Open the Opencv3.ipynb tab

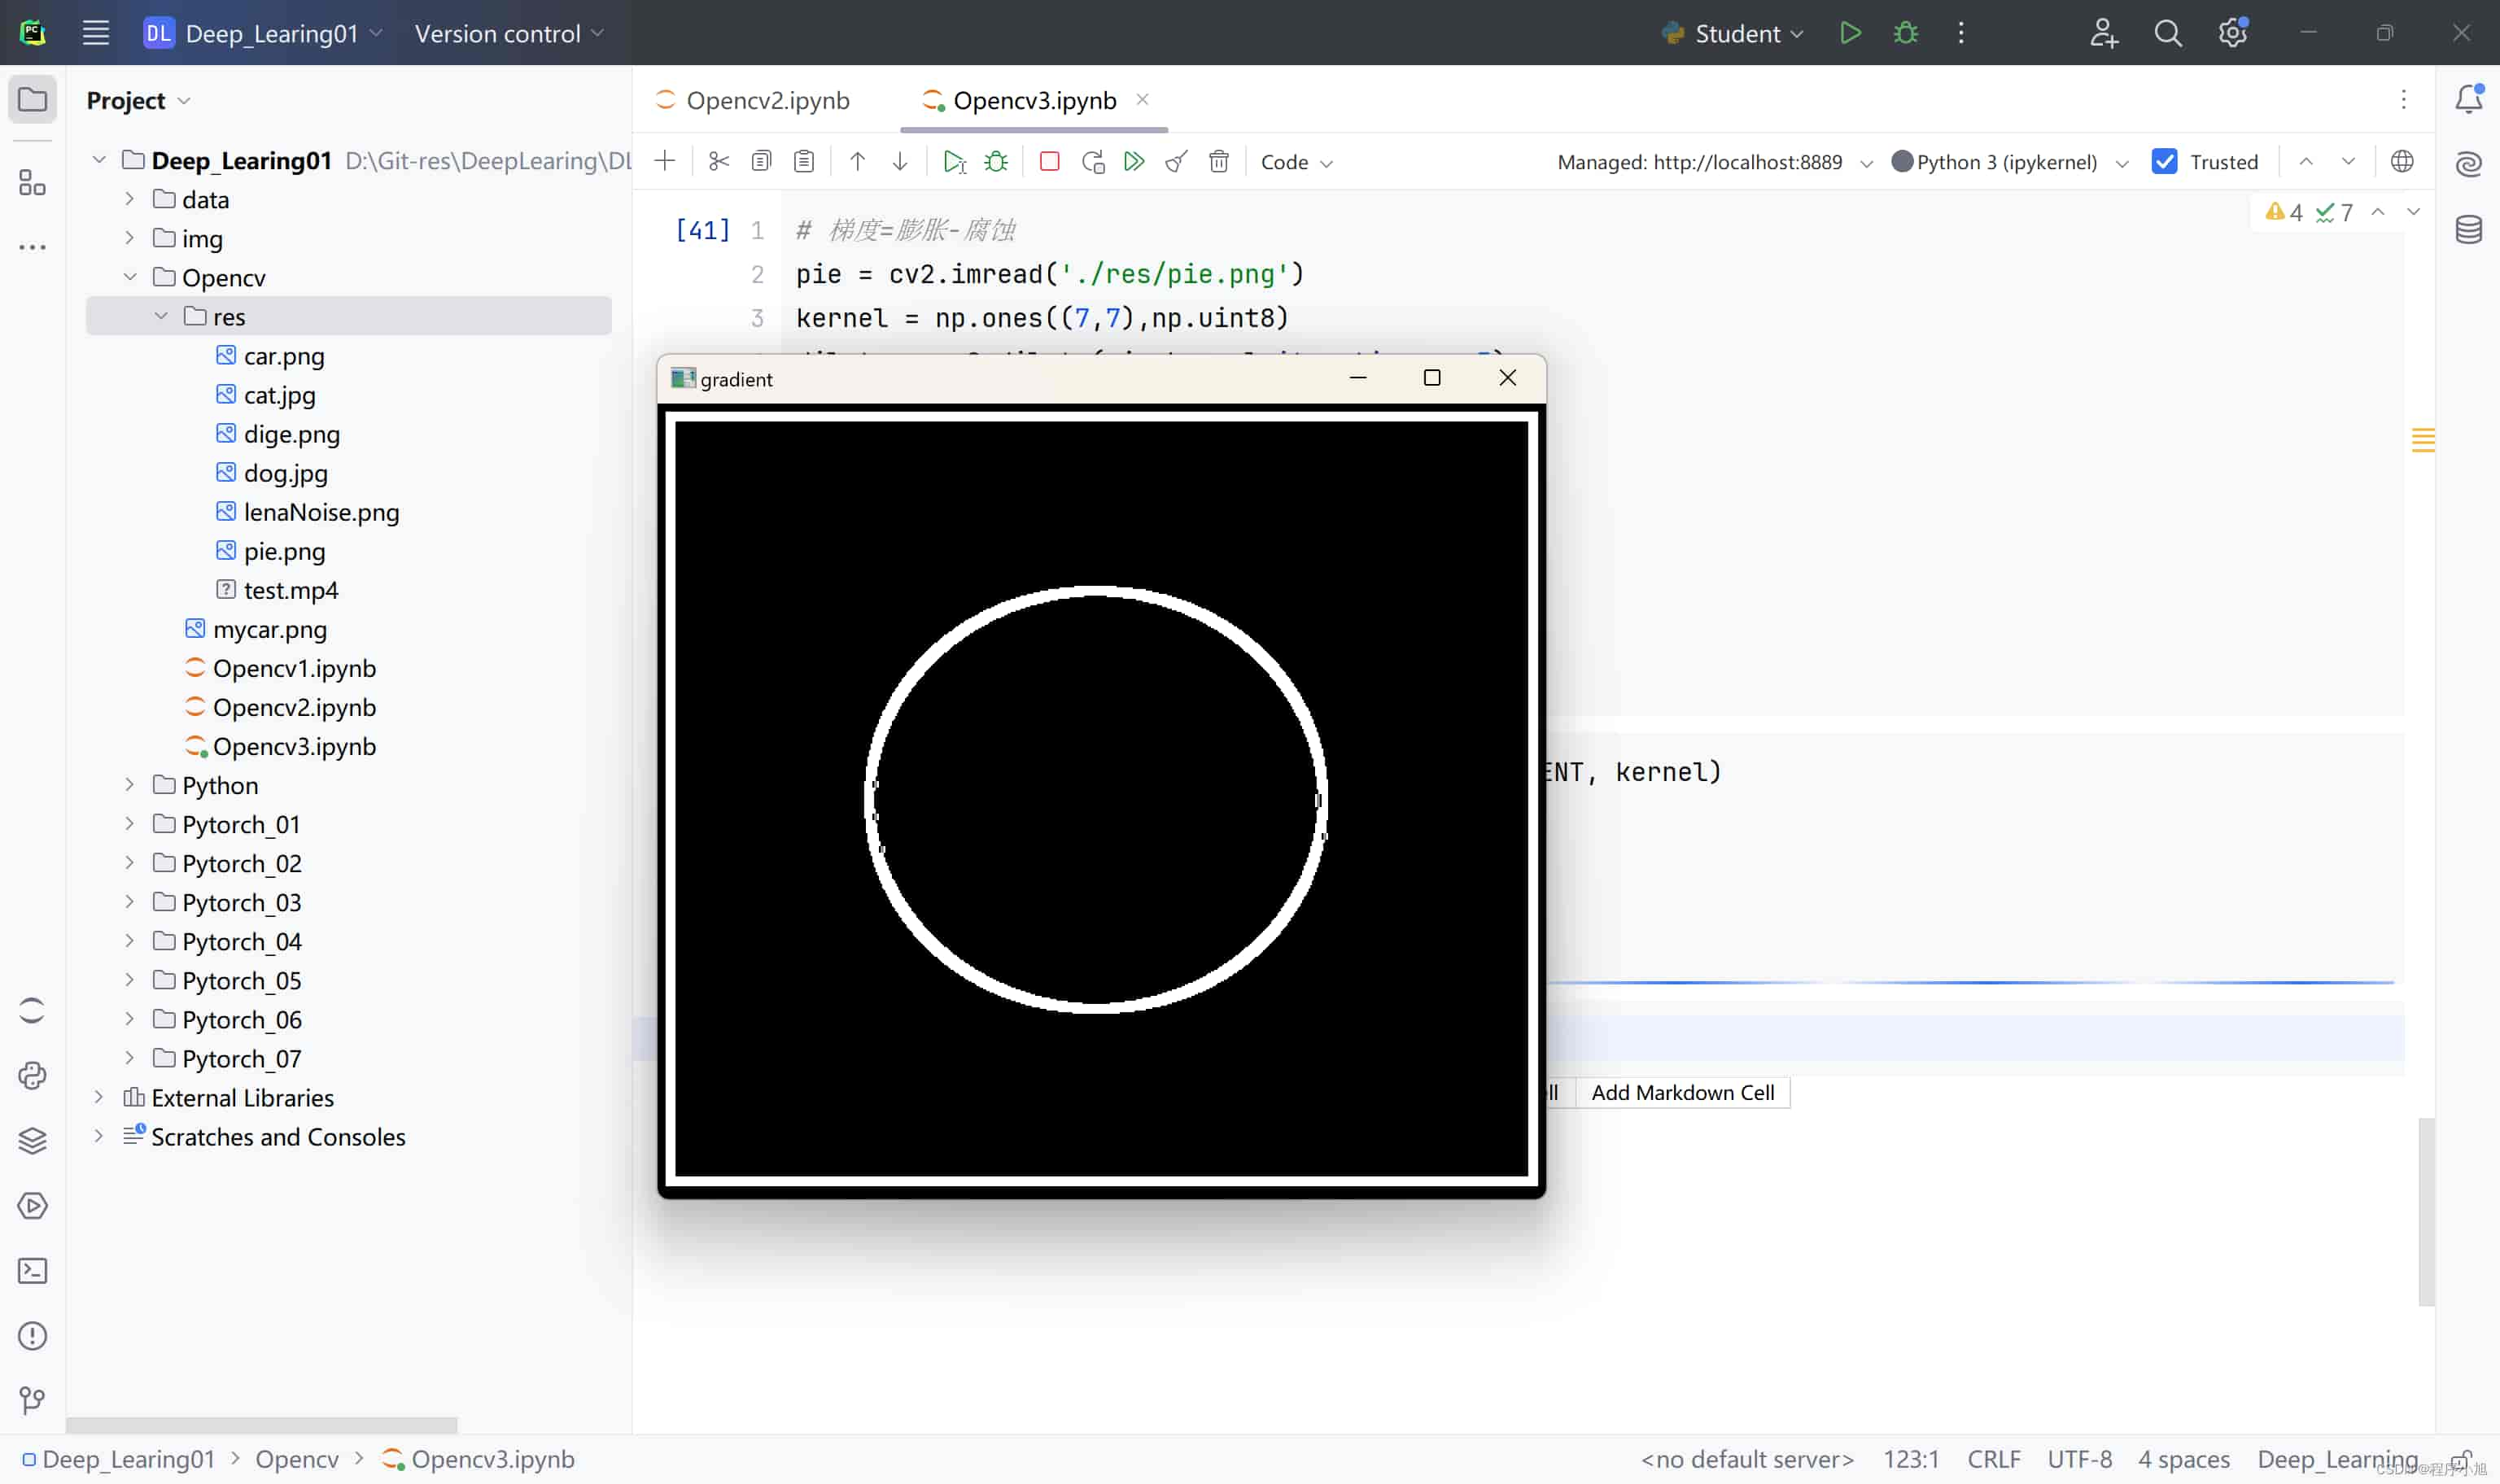pyautogui.click(x=1035, y=99)
